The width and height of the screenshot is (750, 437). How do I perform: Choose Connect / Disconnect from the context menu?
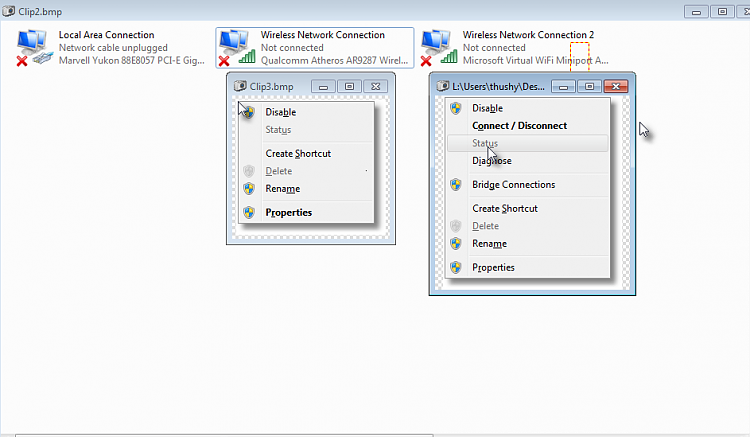519,126
